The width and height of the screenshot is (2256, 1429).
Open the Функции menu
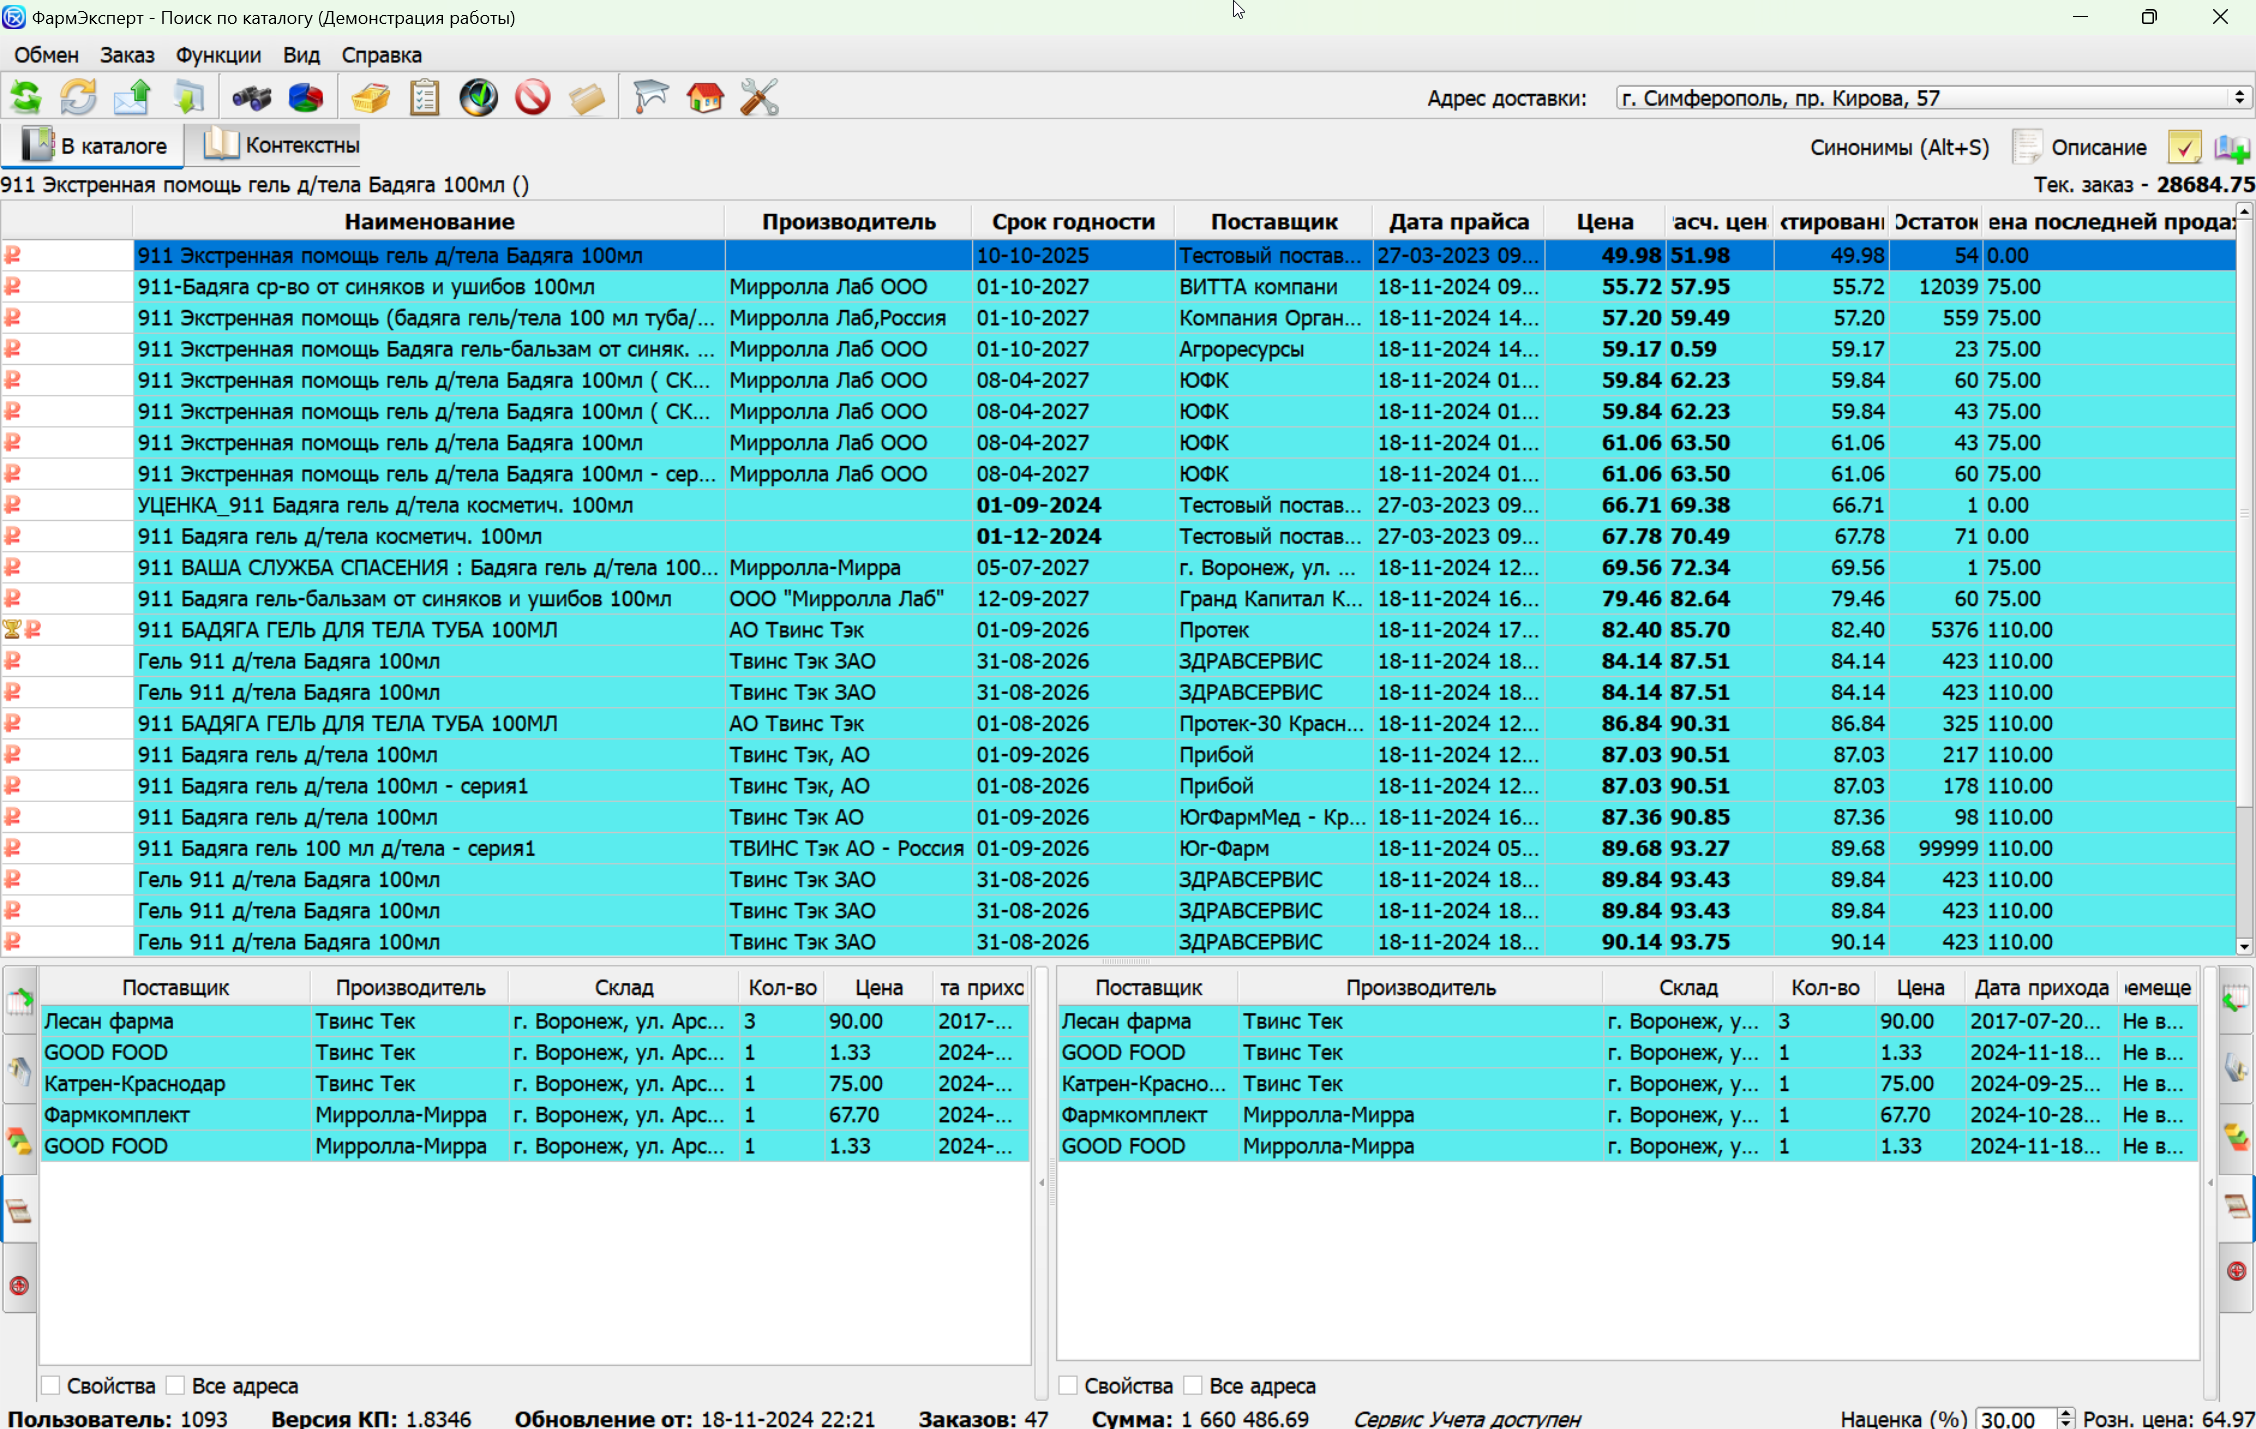point(218,55)
